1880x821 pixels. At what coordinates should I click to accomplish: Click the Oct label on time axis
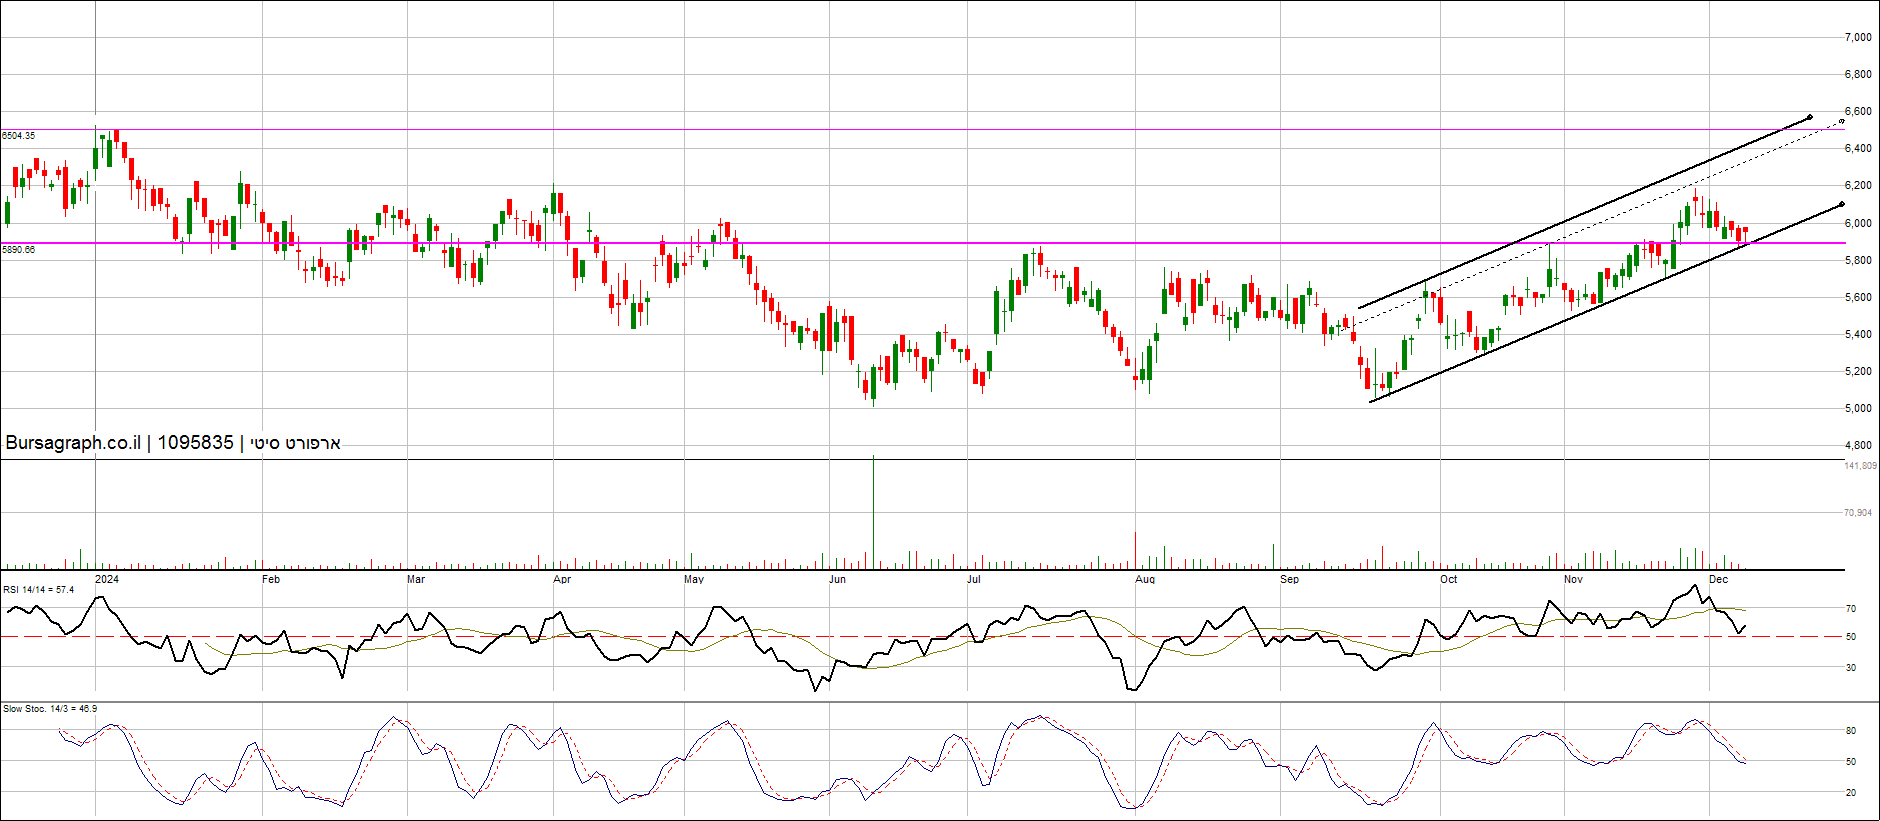pos(1448,579)
